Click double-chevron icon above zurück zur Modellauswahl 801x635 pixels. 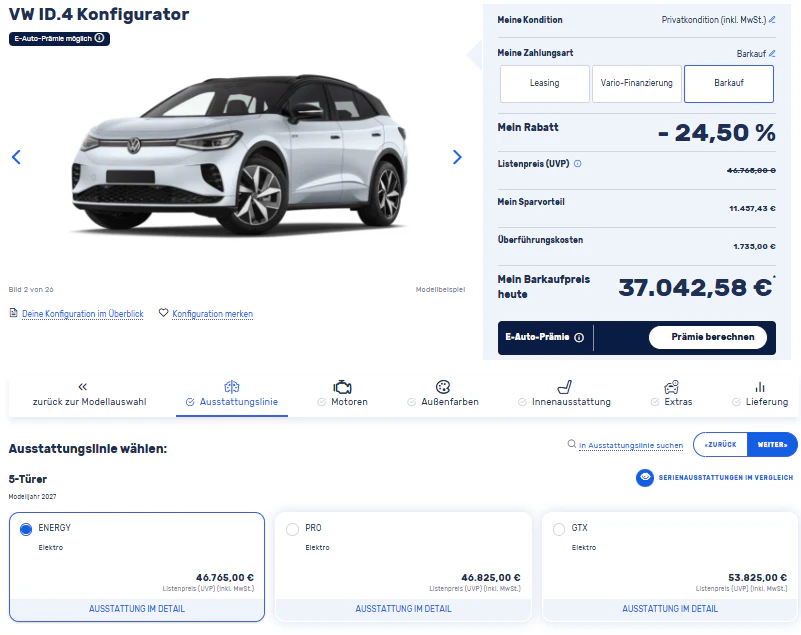pos(83,387)
